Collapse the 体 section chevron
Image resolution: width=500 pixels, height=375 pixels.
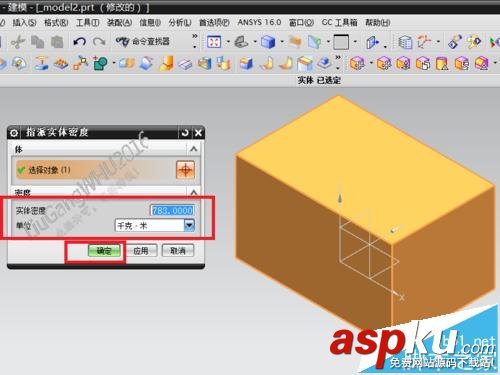[194, 149]
